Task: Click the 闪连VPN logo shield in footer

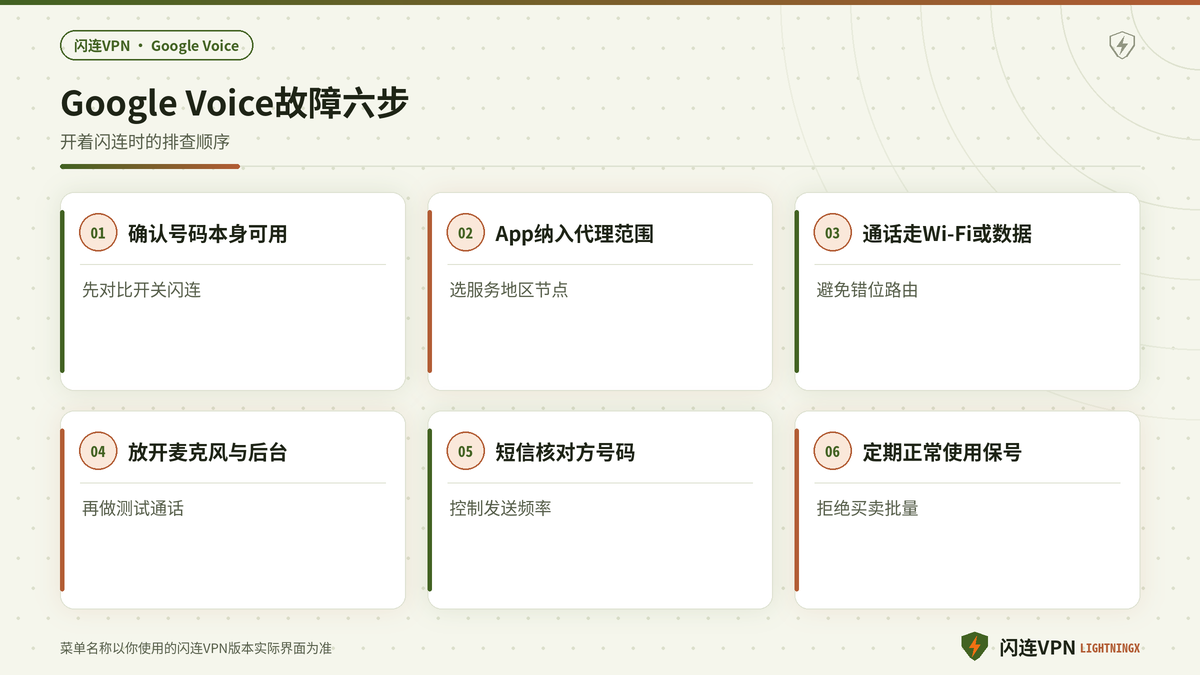Action: point(974,647)
